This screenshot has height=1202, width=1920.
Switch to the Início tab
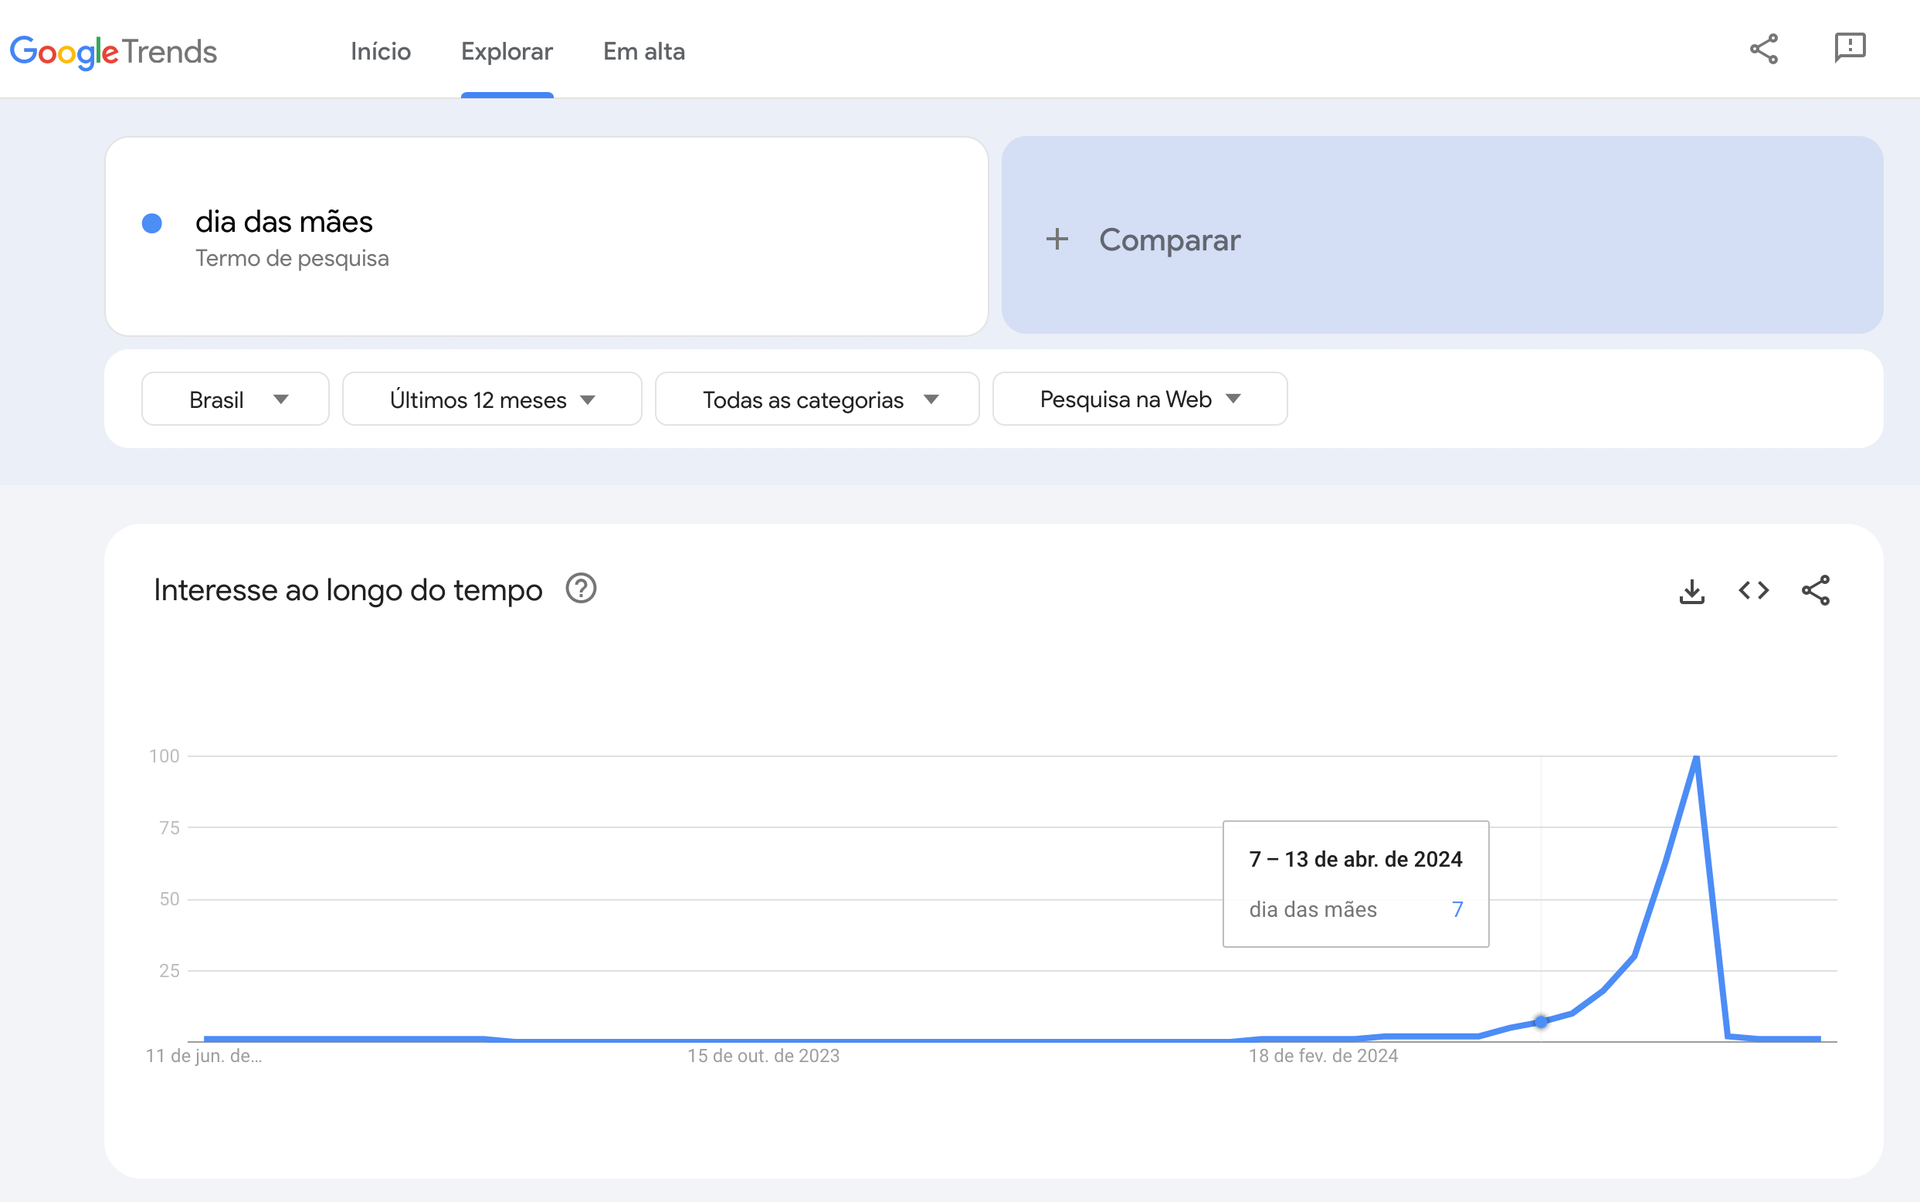coord(380,51)
